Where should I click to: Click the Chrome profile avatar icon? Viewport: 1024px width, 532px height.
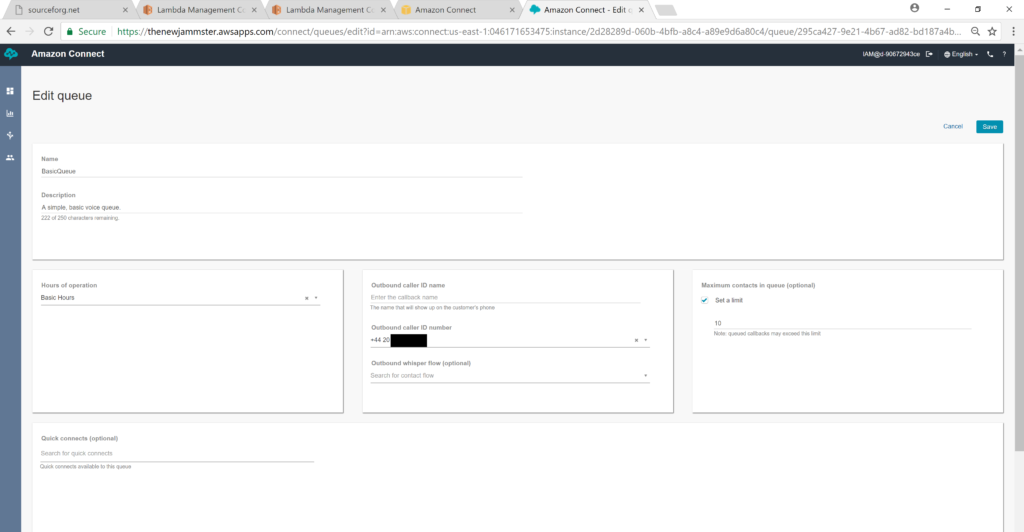[914, 8]
